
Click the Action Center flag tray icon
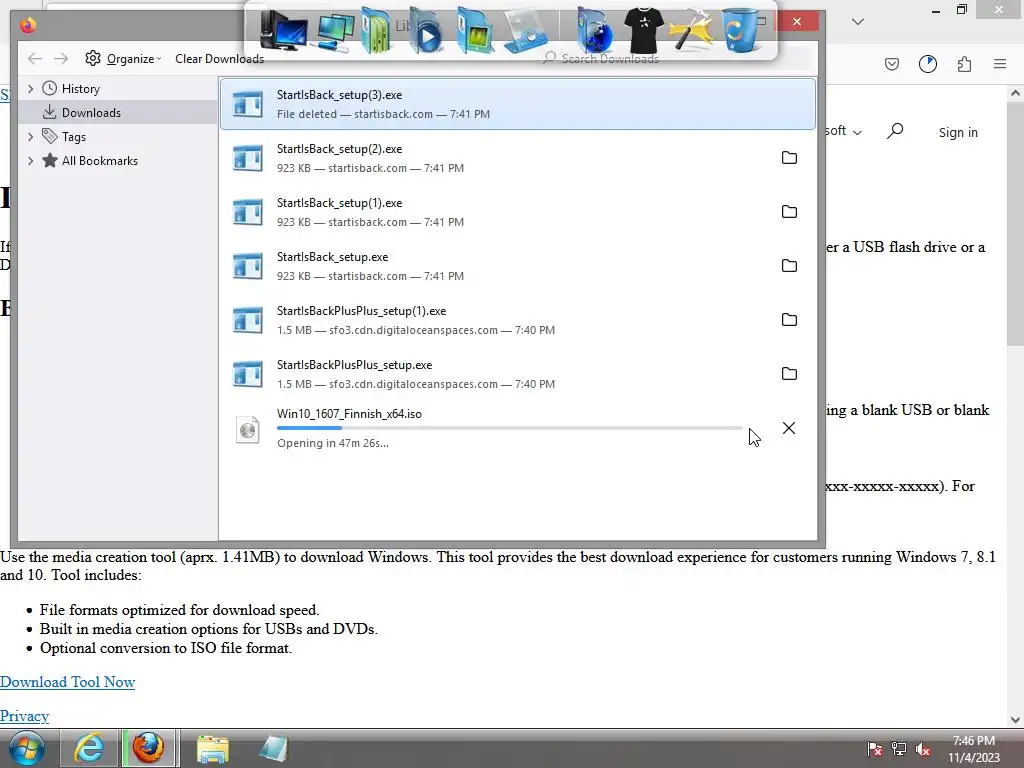[x=874, y=749]
